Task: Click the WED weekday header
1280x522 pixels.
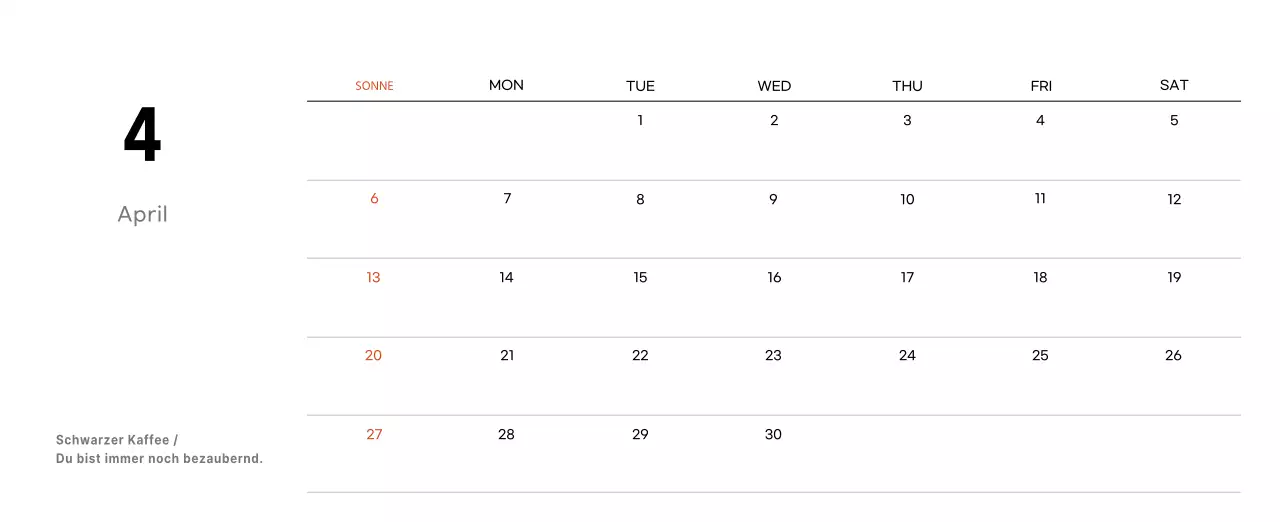Action: 774,86
